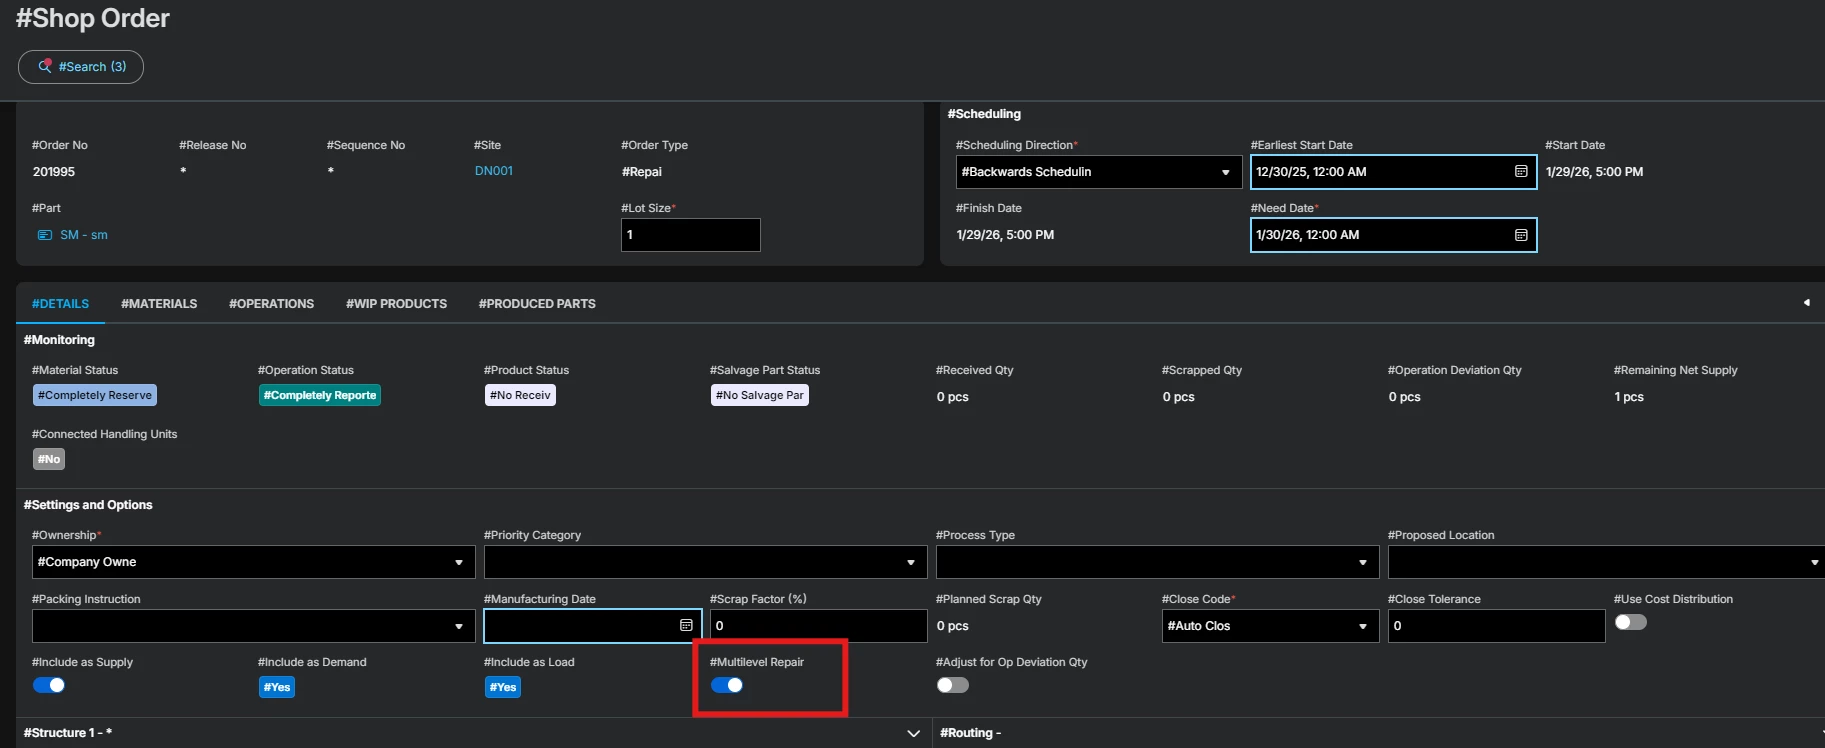Open the Operations tab
Image resolution: width=1825 pixels, height=748 pixels.
[x=271, y=304]
